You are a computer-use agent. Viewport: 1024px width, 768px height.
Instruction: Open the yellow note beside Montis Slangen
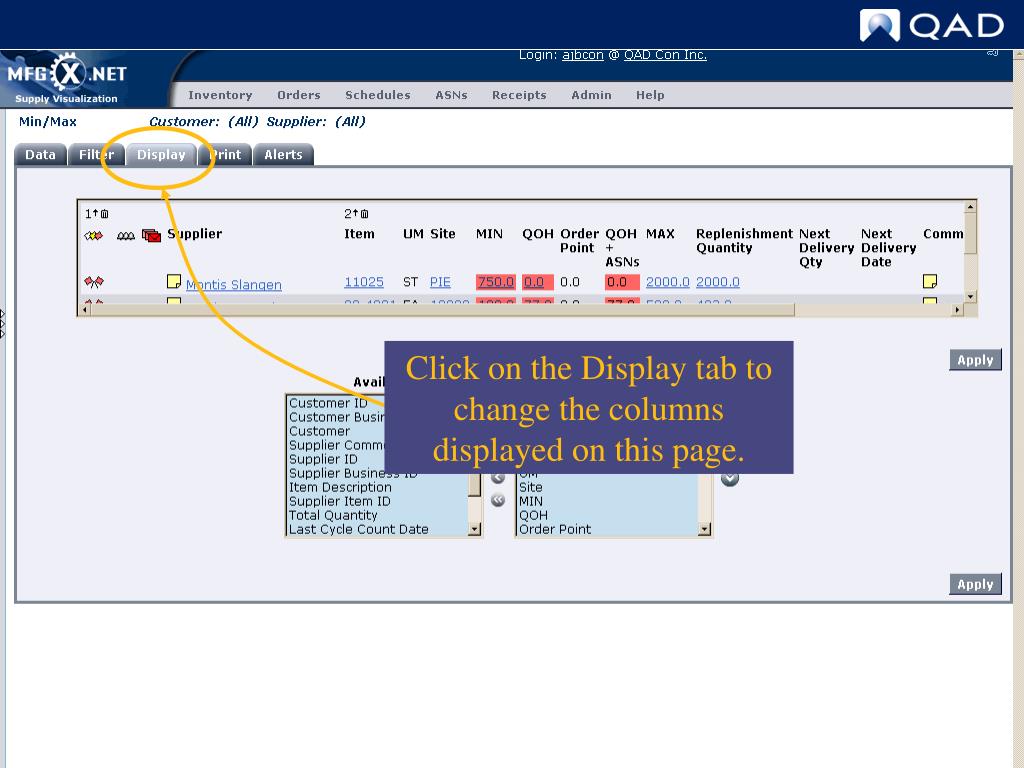pyautogui.click(x=174, y=281)
